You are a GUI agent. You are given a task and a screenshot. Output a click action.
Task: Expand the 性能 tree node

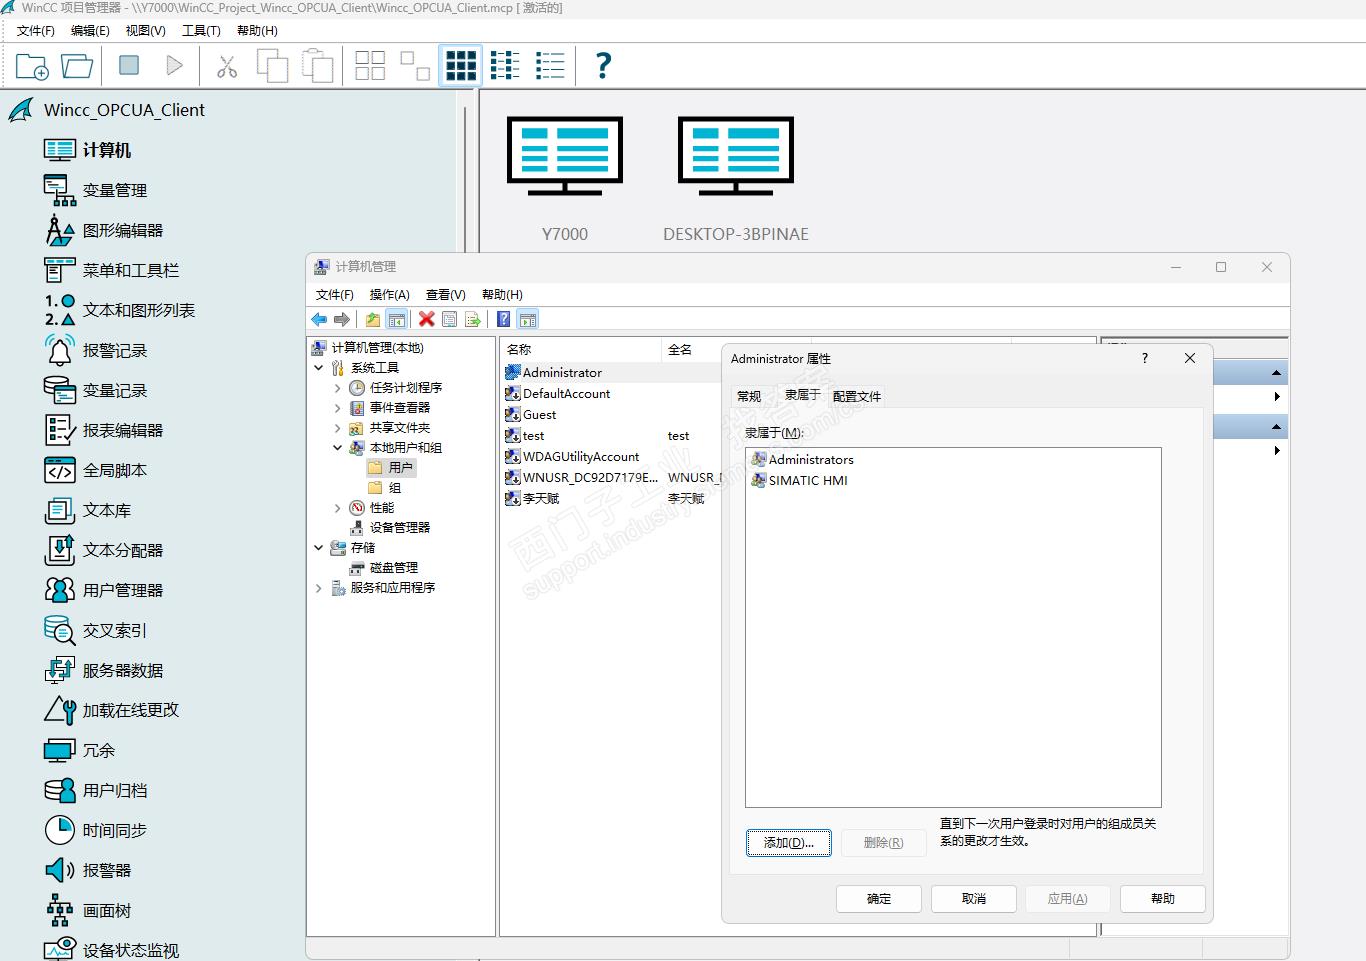(337, 508)
